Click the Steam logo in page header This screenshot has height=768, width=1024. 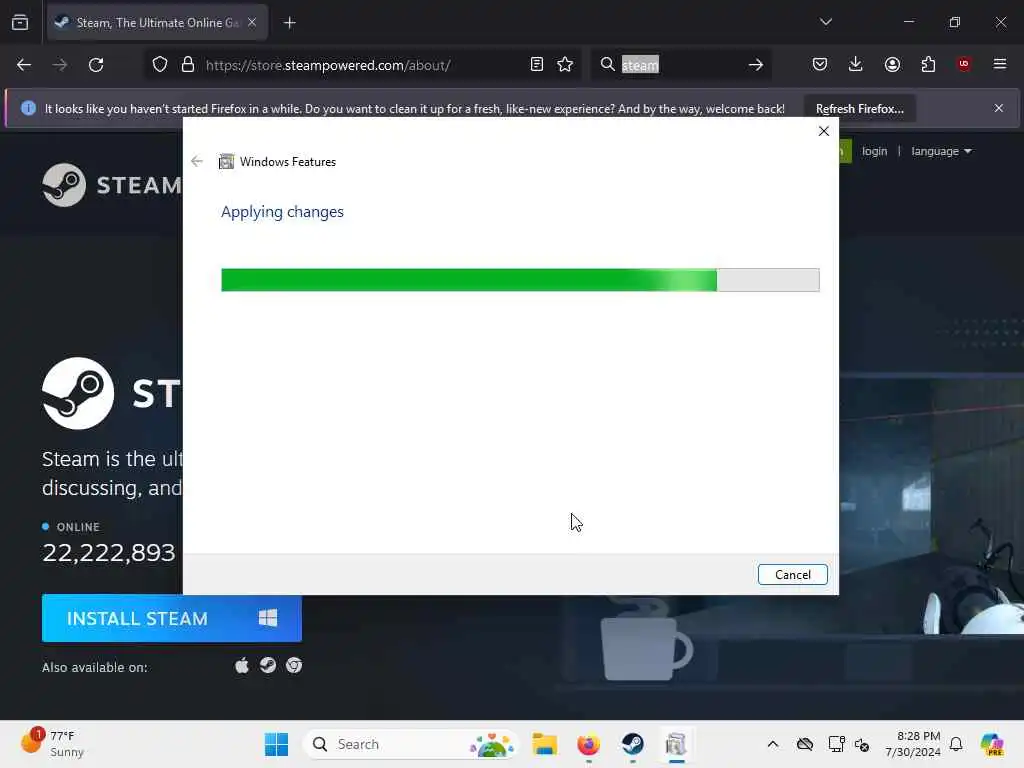(x=112, y=185)
